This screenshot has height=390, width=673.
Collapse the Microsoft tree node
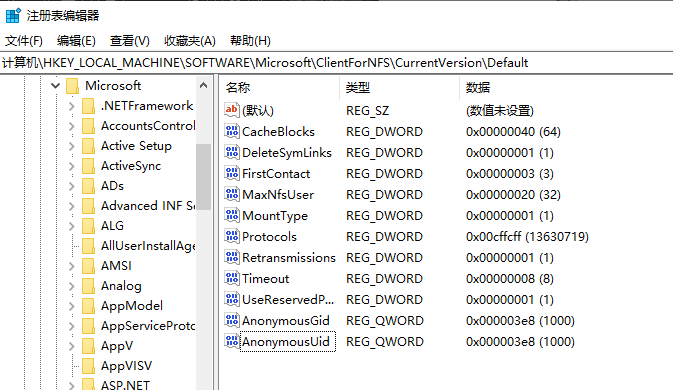(x=55, y=86)
